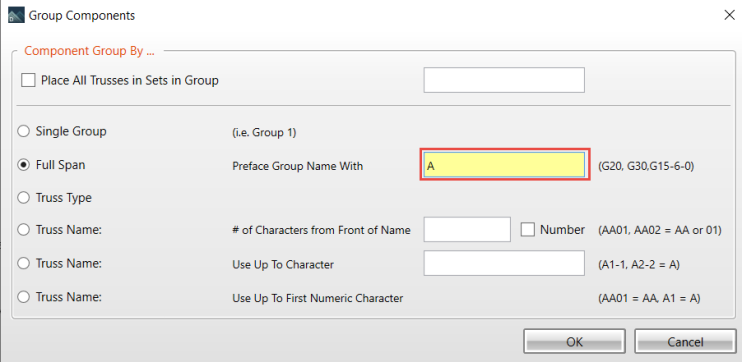The height and width of the screenshot is (362, 742).
Task: Click the Component Group By heading
Action: (89, 51)
